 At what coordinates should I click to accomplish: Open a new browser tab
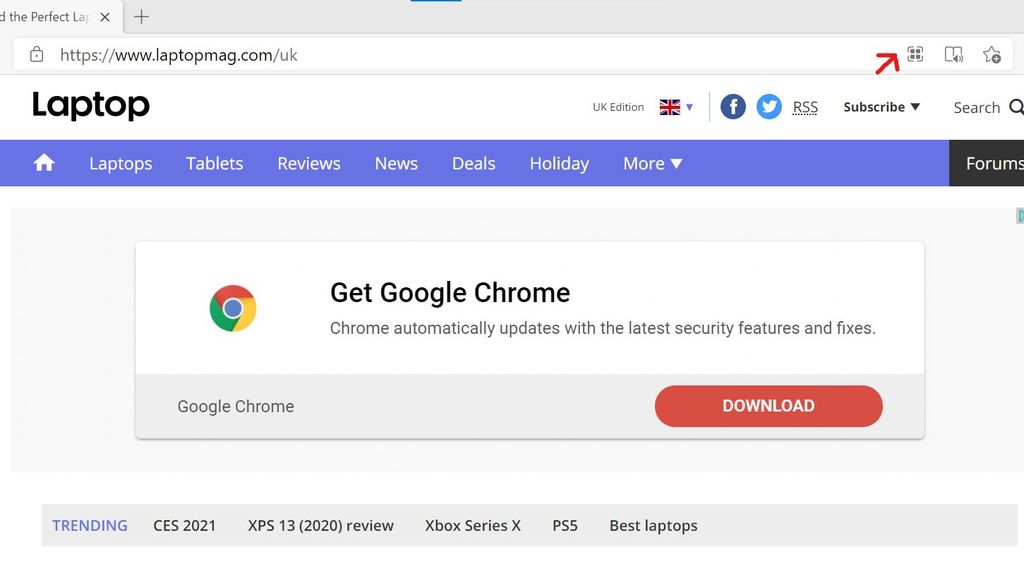click(141, 16)
